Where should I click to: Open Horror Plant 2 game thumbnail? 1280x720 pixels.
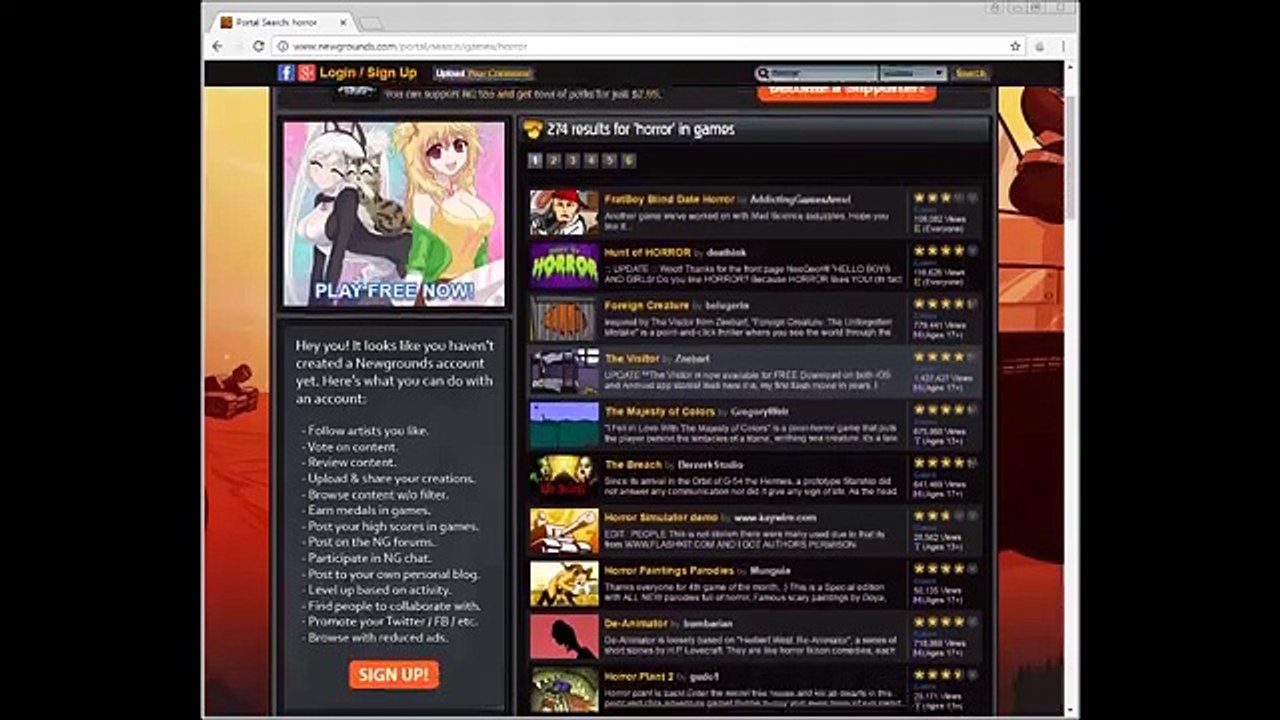click(564, 689)
